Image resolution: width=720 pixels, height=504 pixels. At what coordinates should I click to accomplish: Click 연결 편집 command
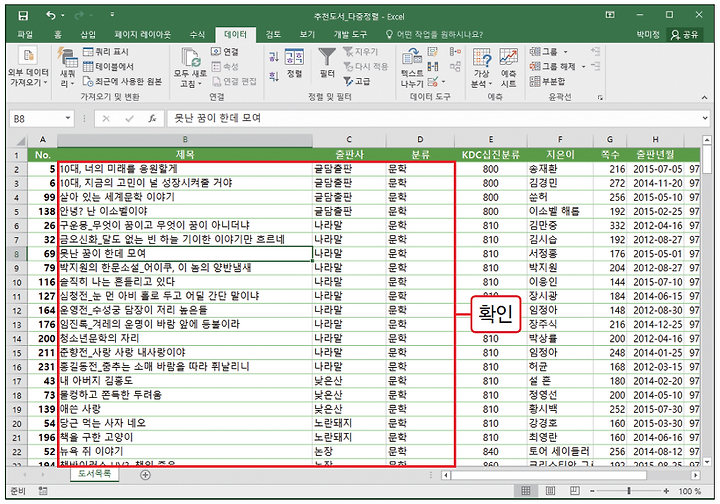click(234, 81)
